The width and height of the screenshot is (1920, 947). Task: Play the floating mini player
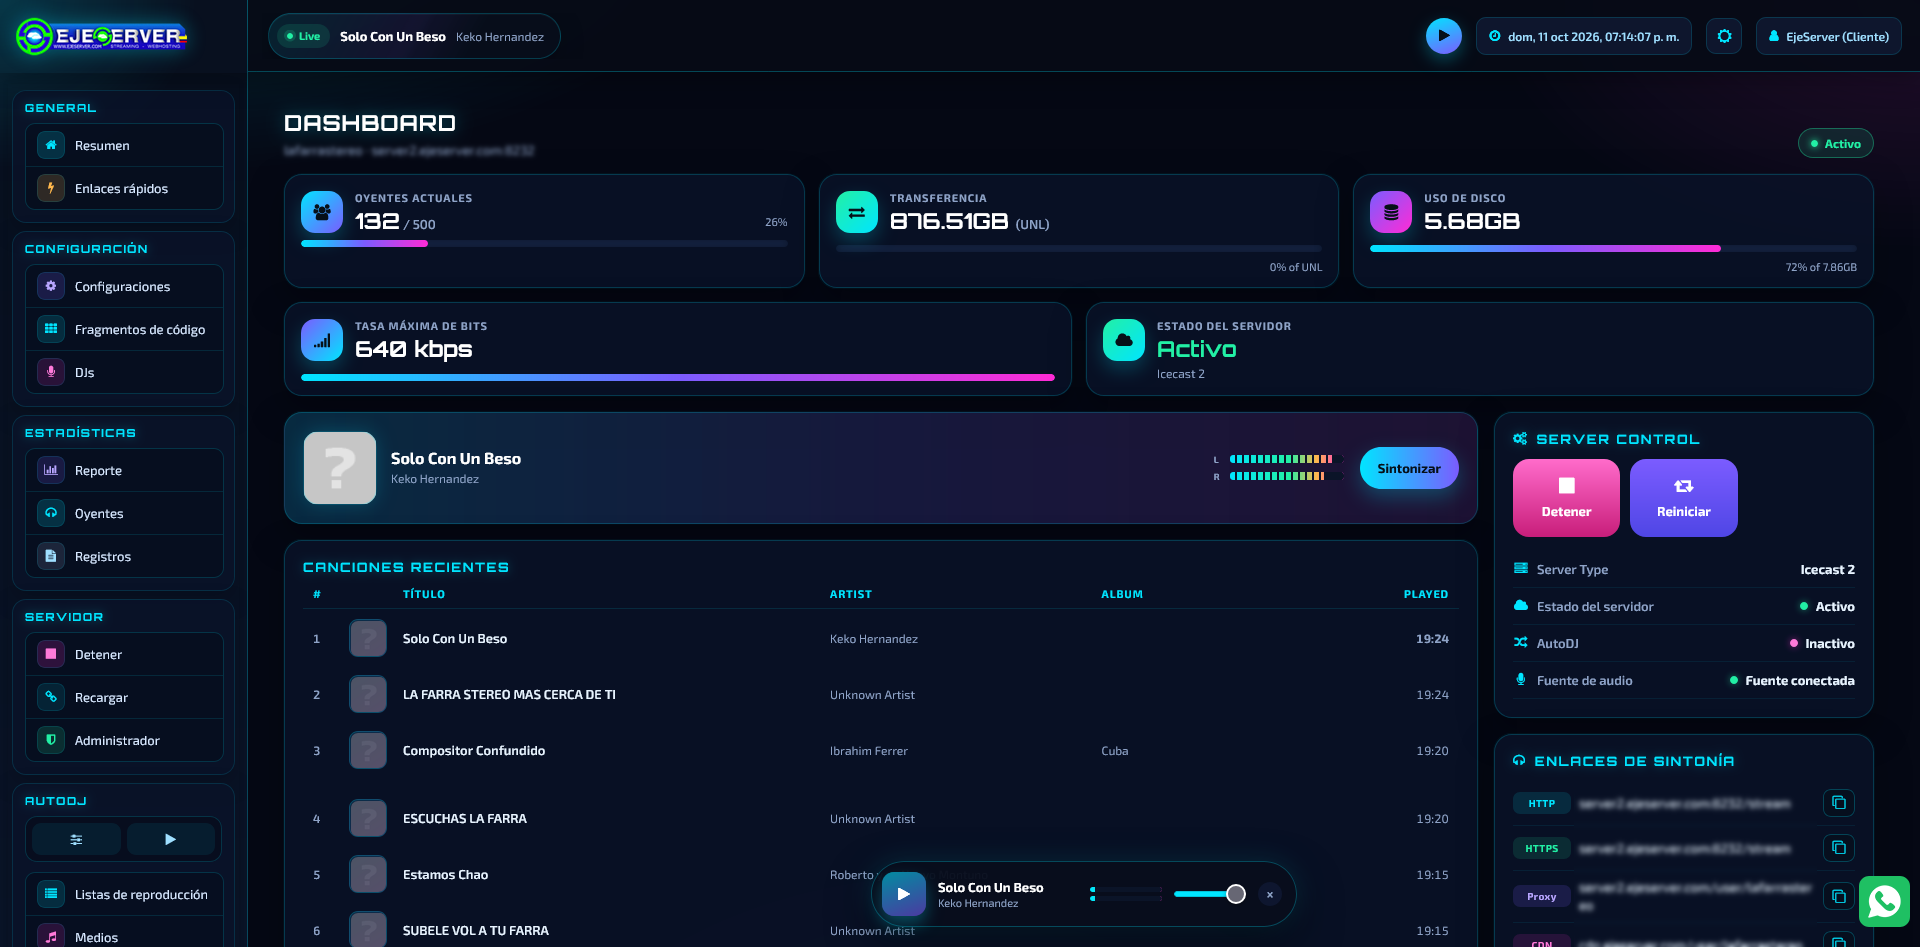click(904, 894)
